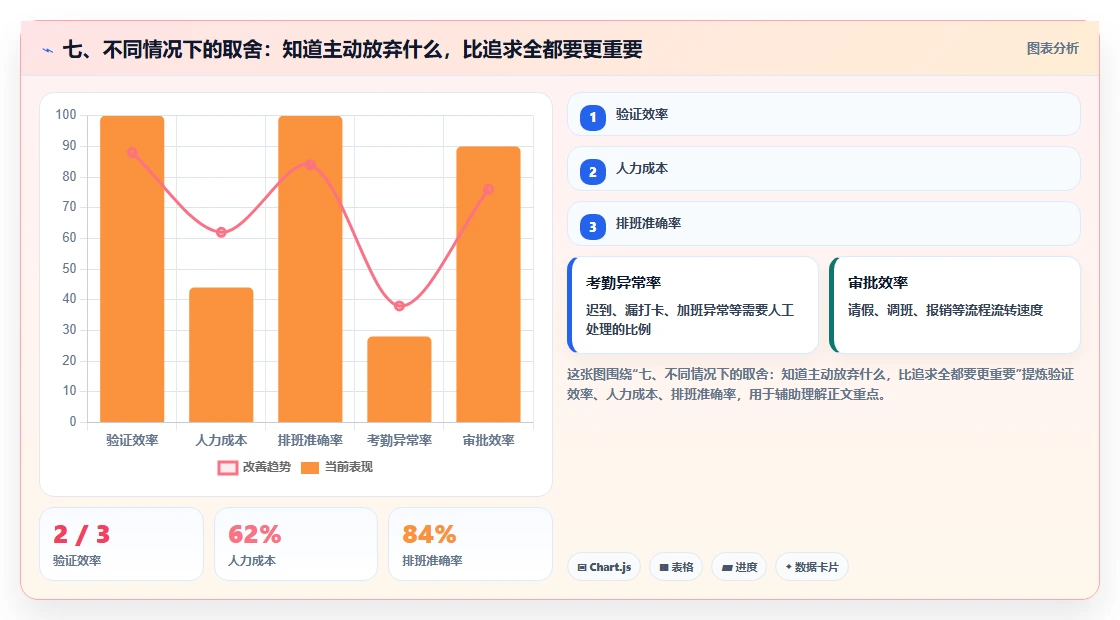Click the description starting 迟到、漏打卡
The height and width of the screenshot is (620, 1120).
point(690,319)
